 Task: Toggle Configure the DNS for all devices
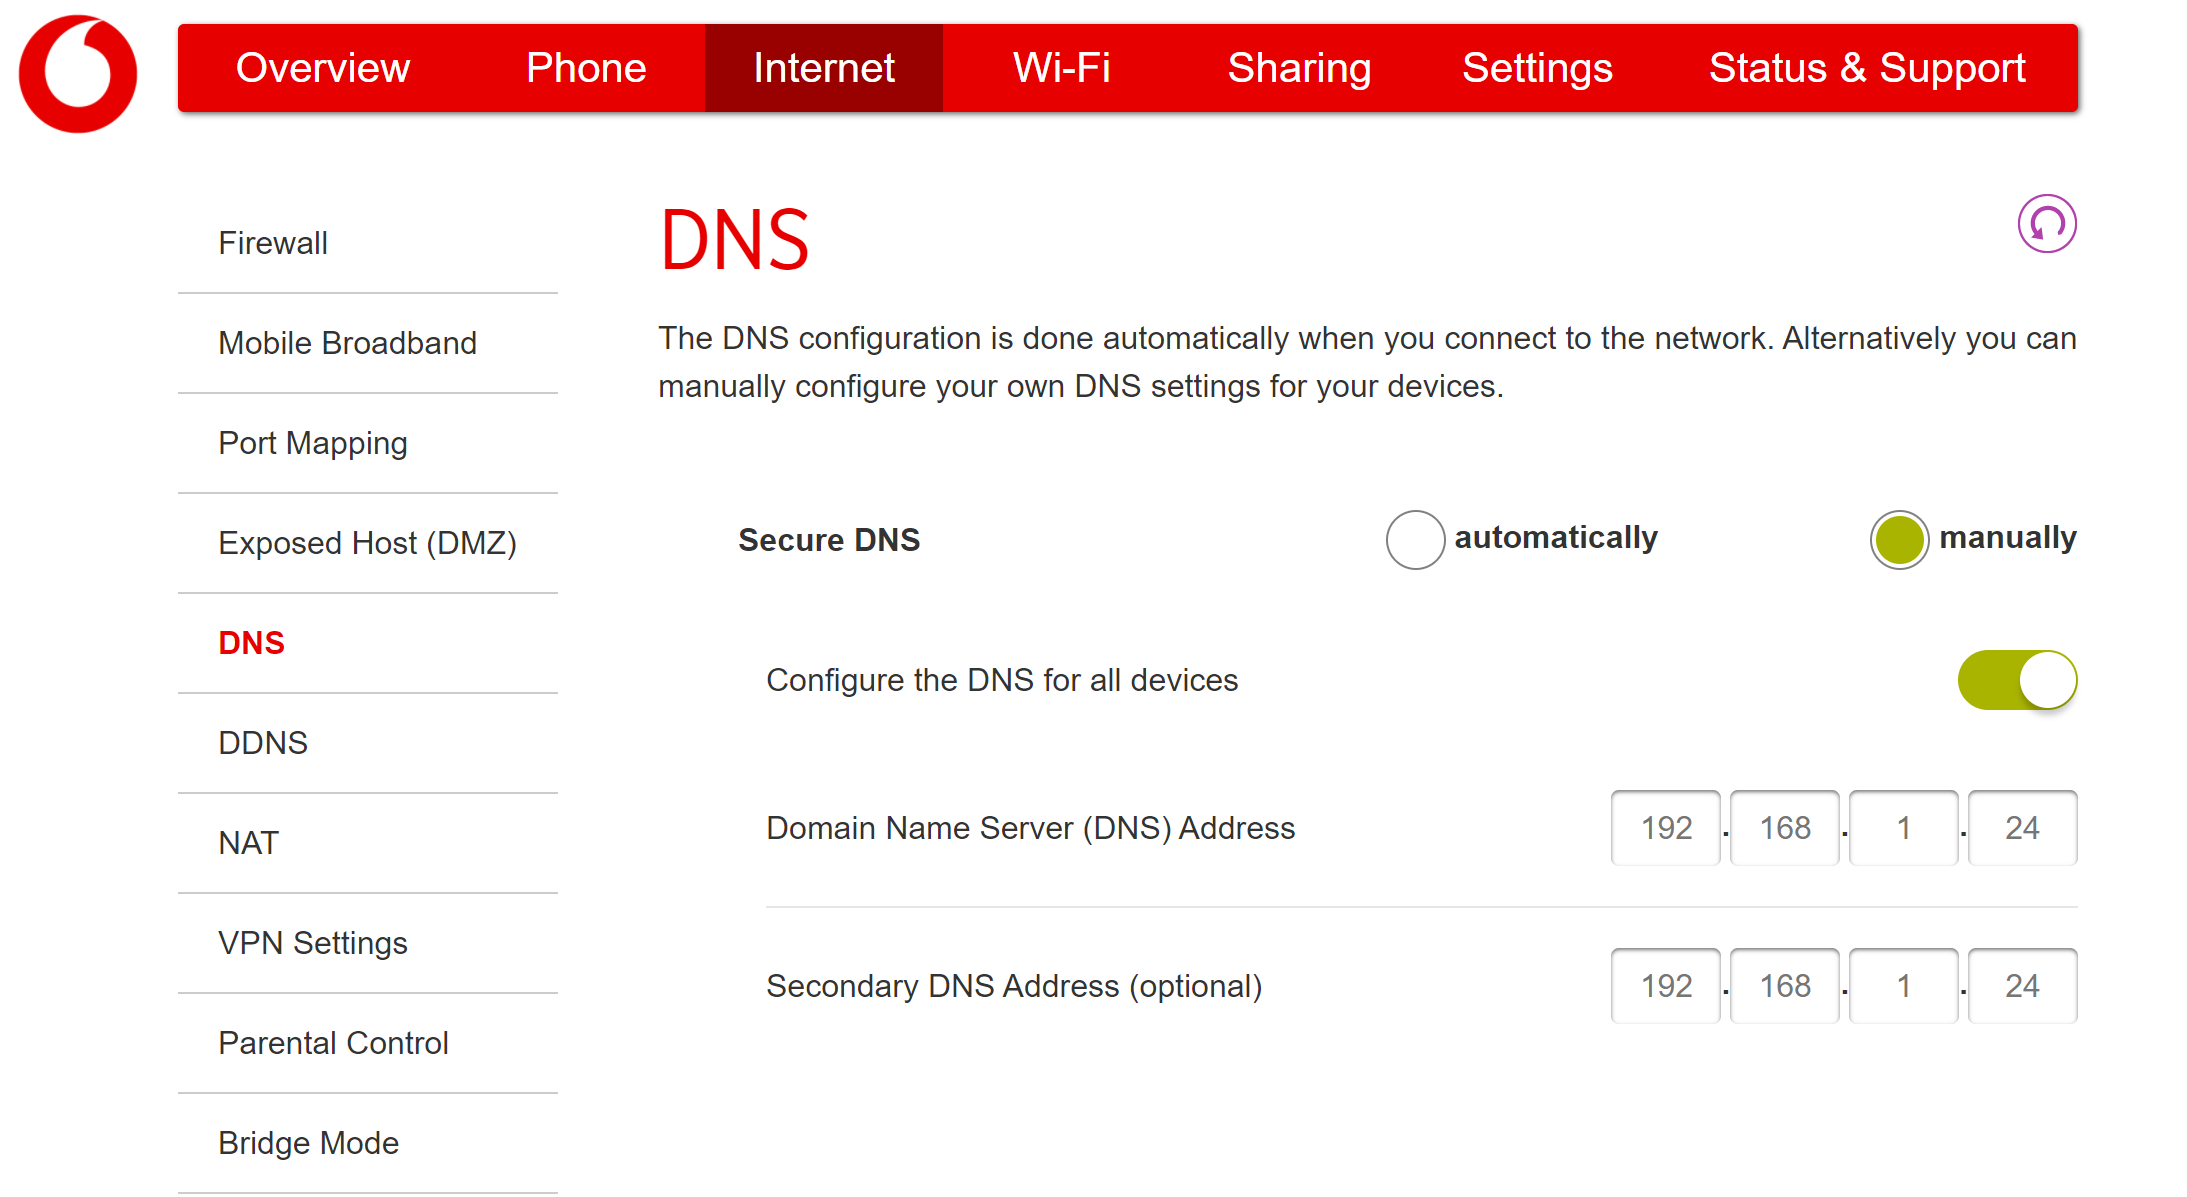click(2017, 680)
